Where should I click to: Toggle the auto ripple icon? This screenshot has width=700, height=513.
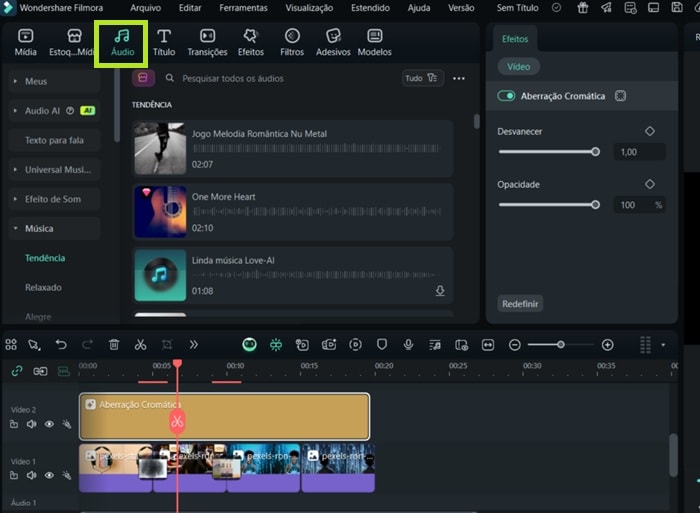[64, 371]
